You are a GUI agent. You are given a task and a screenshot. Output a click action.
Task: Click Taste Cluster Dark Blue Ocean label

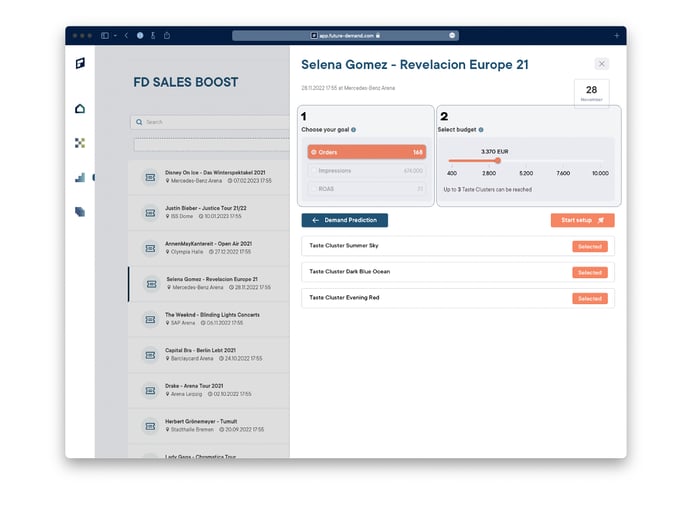click(349, 272)
